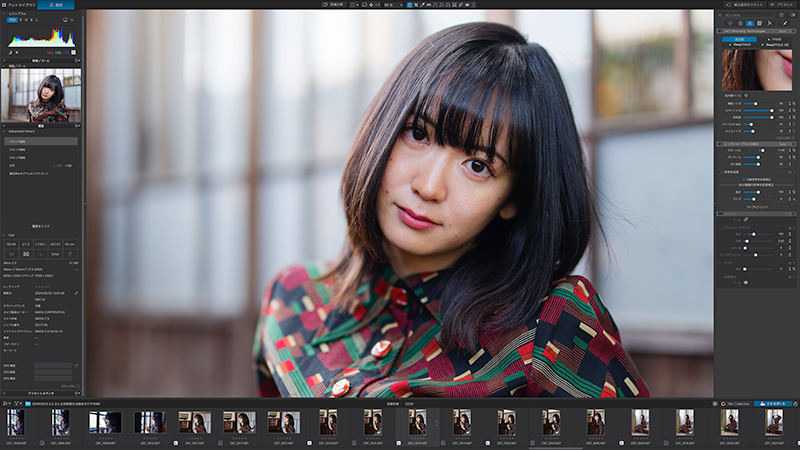Collapse the ヒストグラム panel
The height and width of the screenshot is (450, 800).
tap(4, 14)
